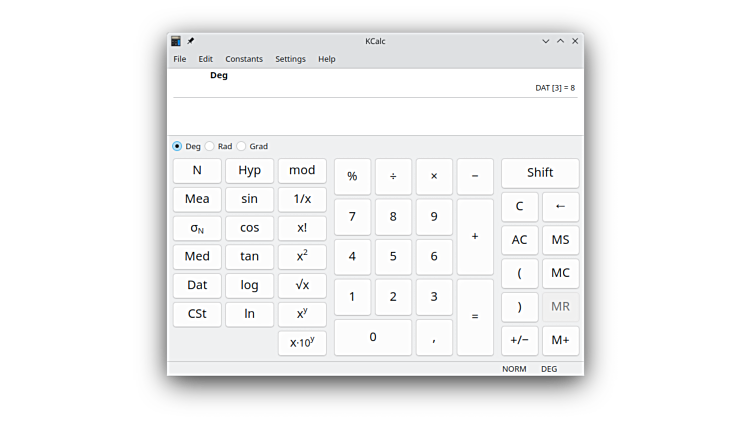
Task: Click the equals button
Action: [475, 316]
